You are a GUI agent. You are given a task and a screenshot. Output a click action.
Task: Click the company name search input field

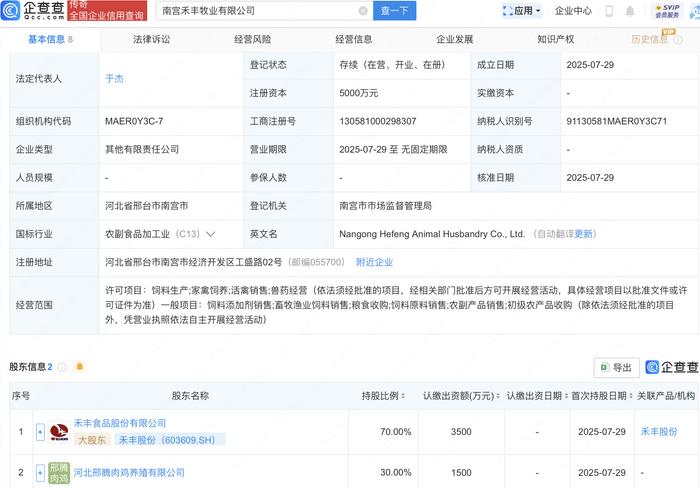[259, 11]
